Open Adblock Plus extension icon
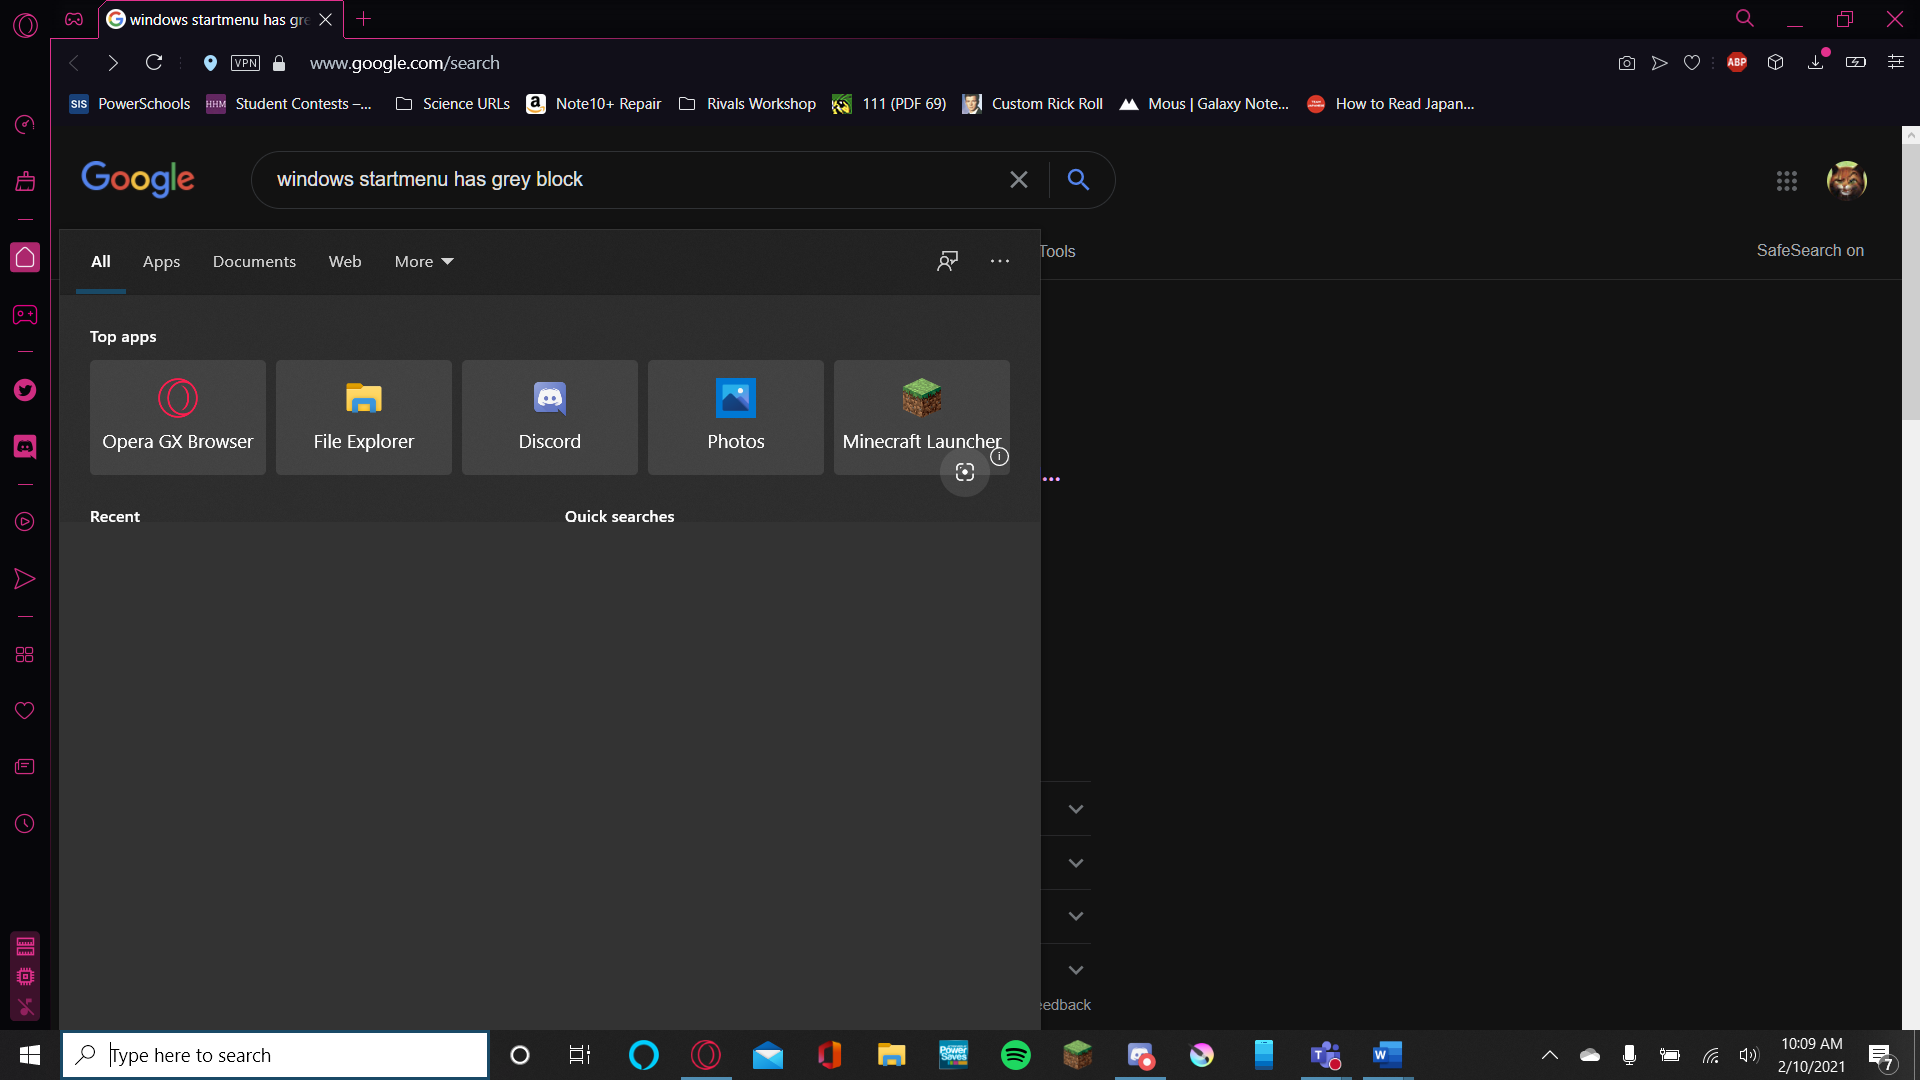 point(1737,62)
